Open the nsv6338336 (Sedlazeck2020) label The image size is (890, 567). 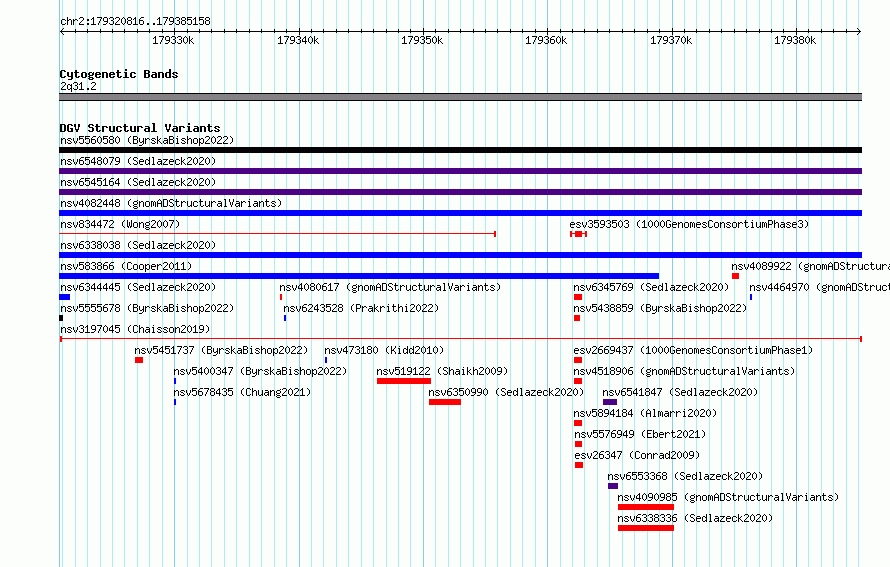coord(695,518)
